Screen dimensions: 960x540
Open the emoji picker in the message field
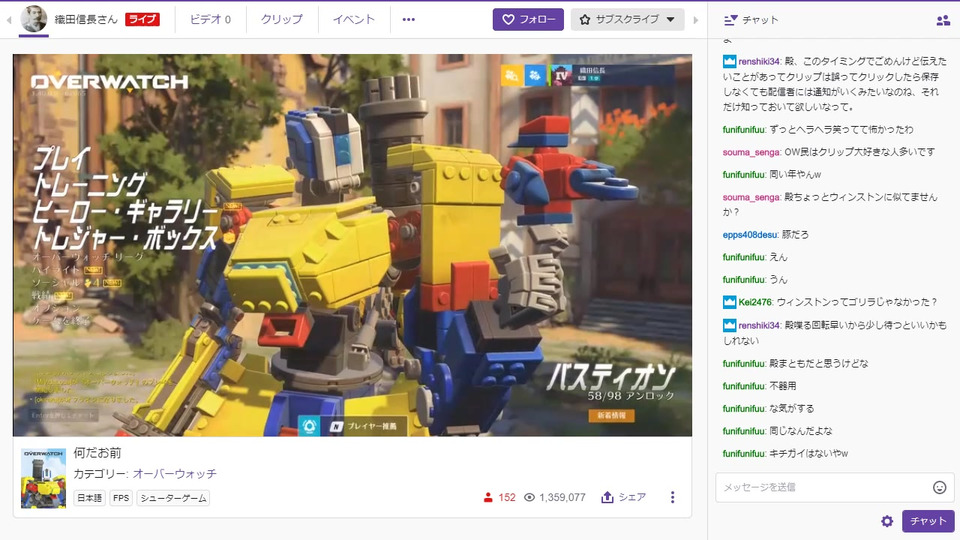939,487
